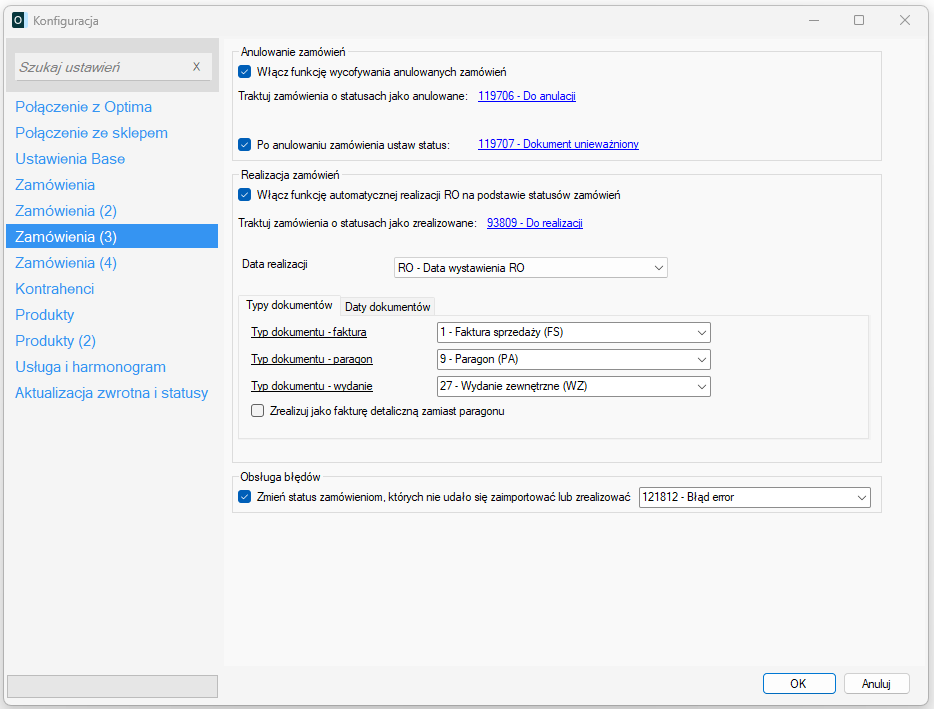Uncheck 'Po anulowaniu zamówienia ustaw status'
Screen dimensions: 934x709
click(245, 144)
